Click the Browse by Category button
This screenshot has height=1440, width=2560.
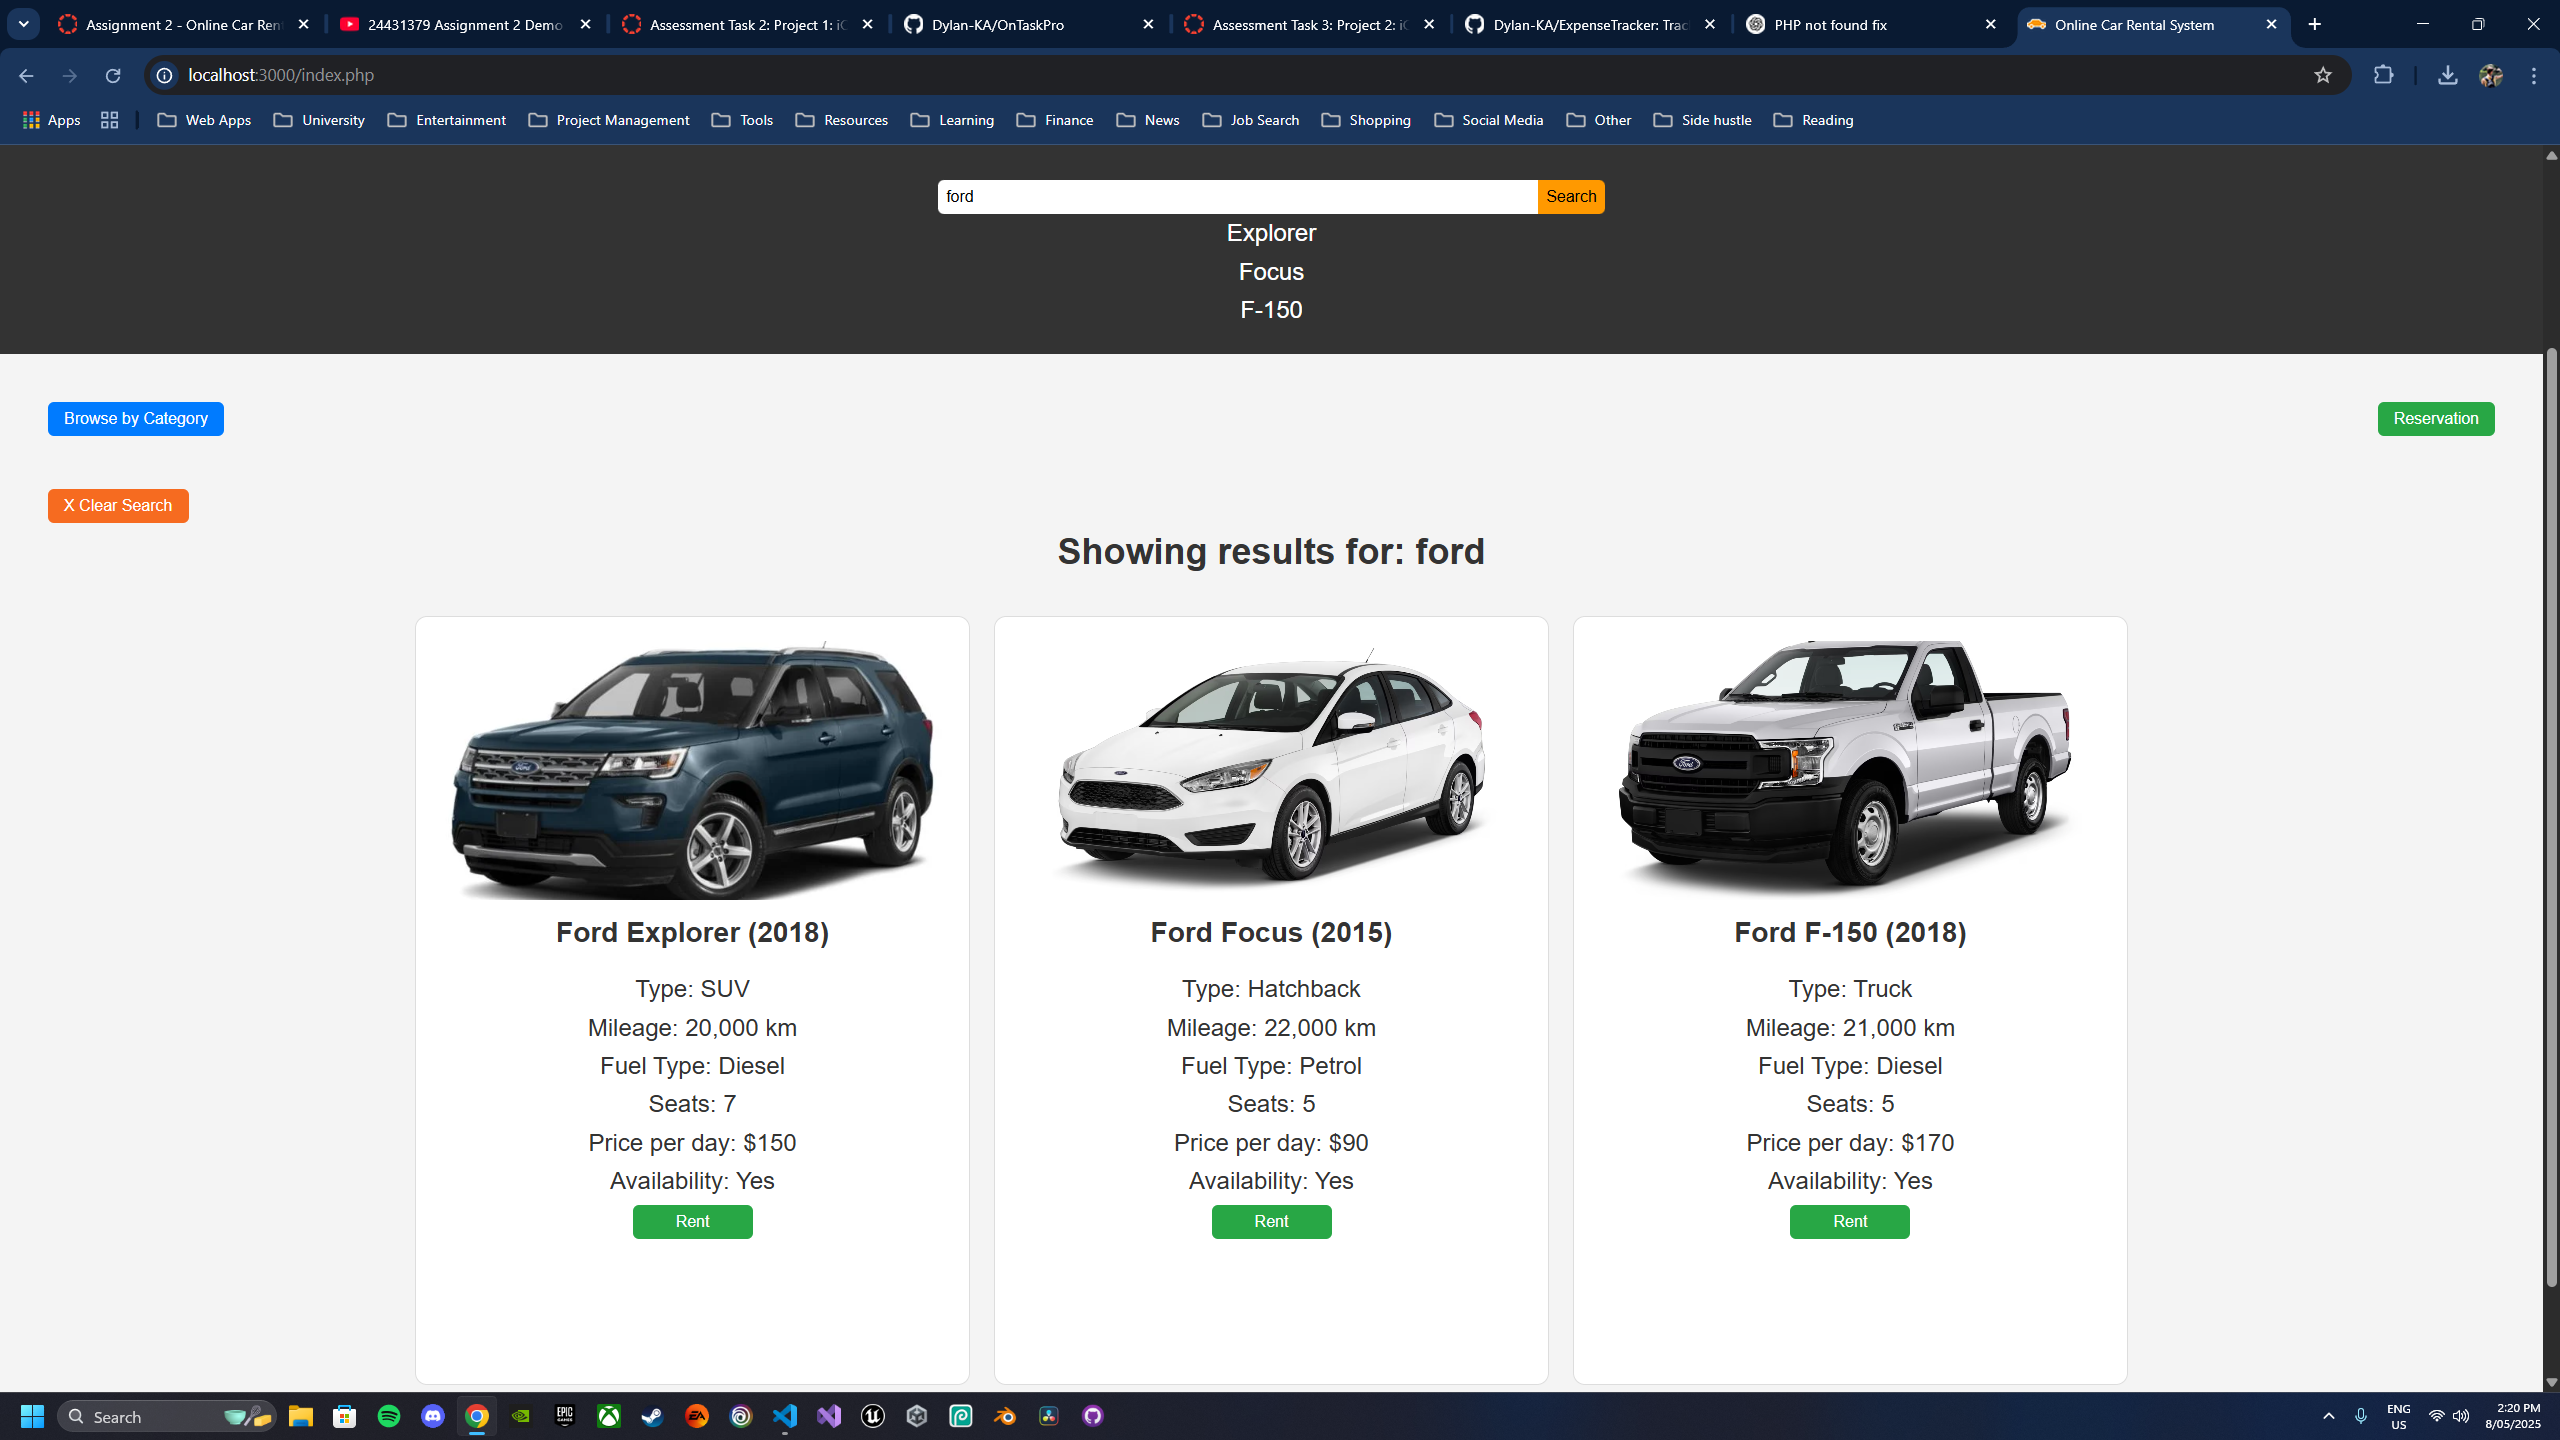(x=136, y=419)
